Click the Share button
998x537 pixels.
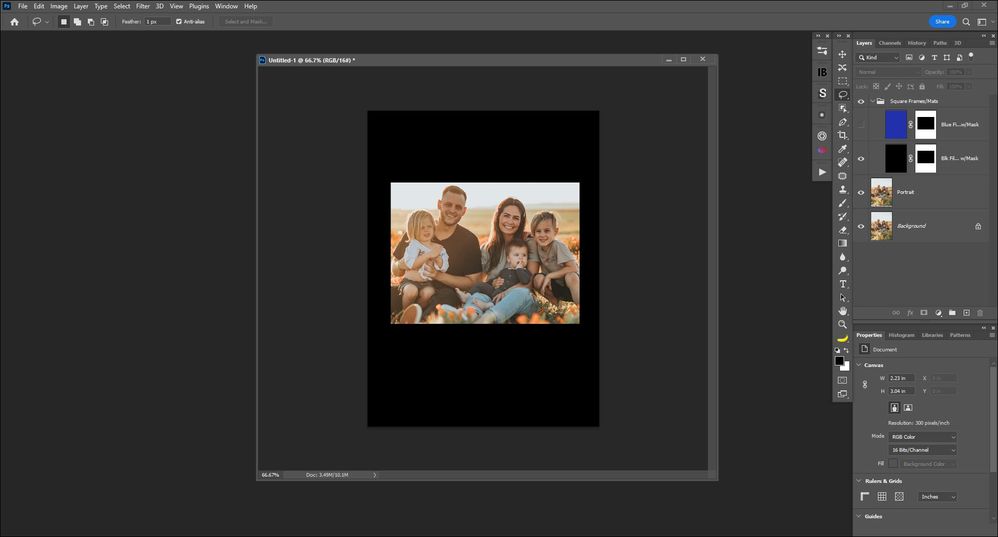coord(942,22)
